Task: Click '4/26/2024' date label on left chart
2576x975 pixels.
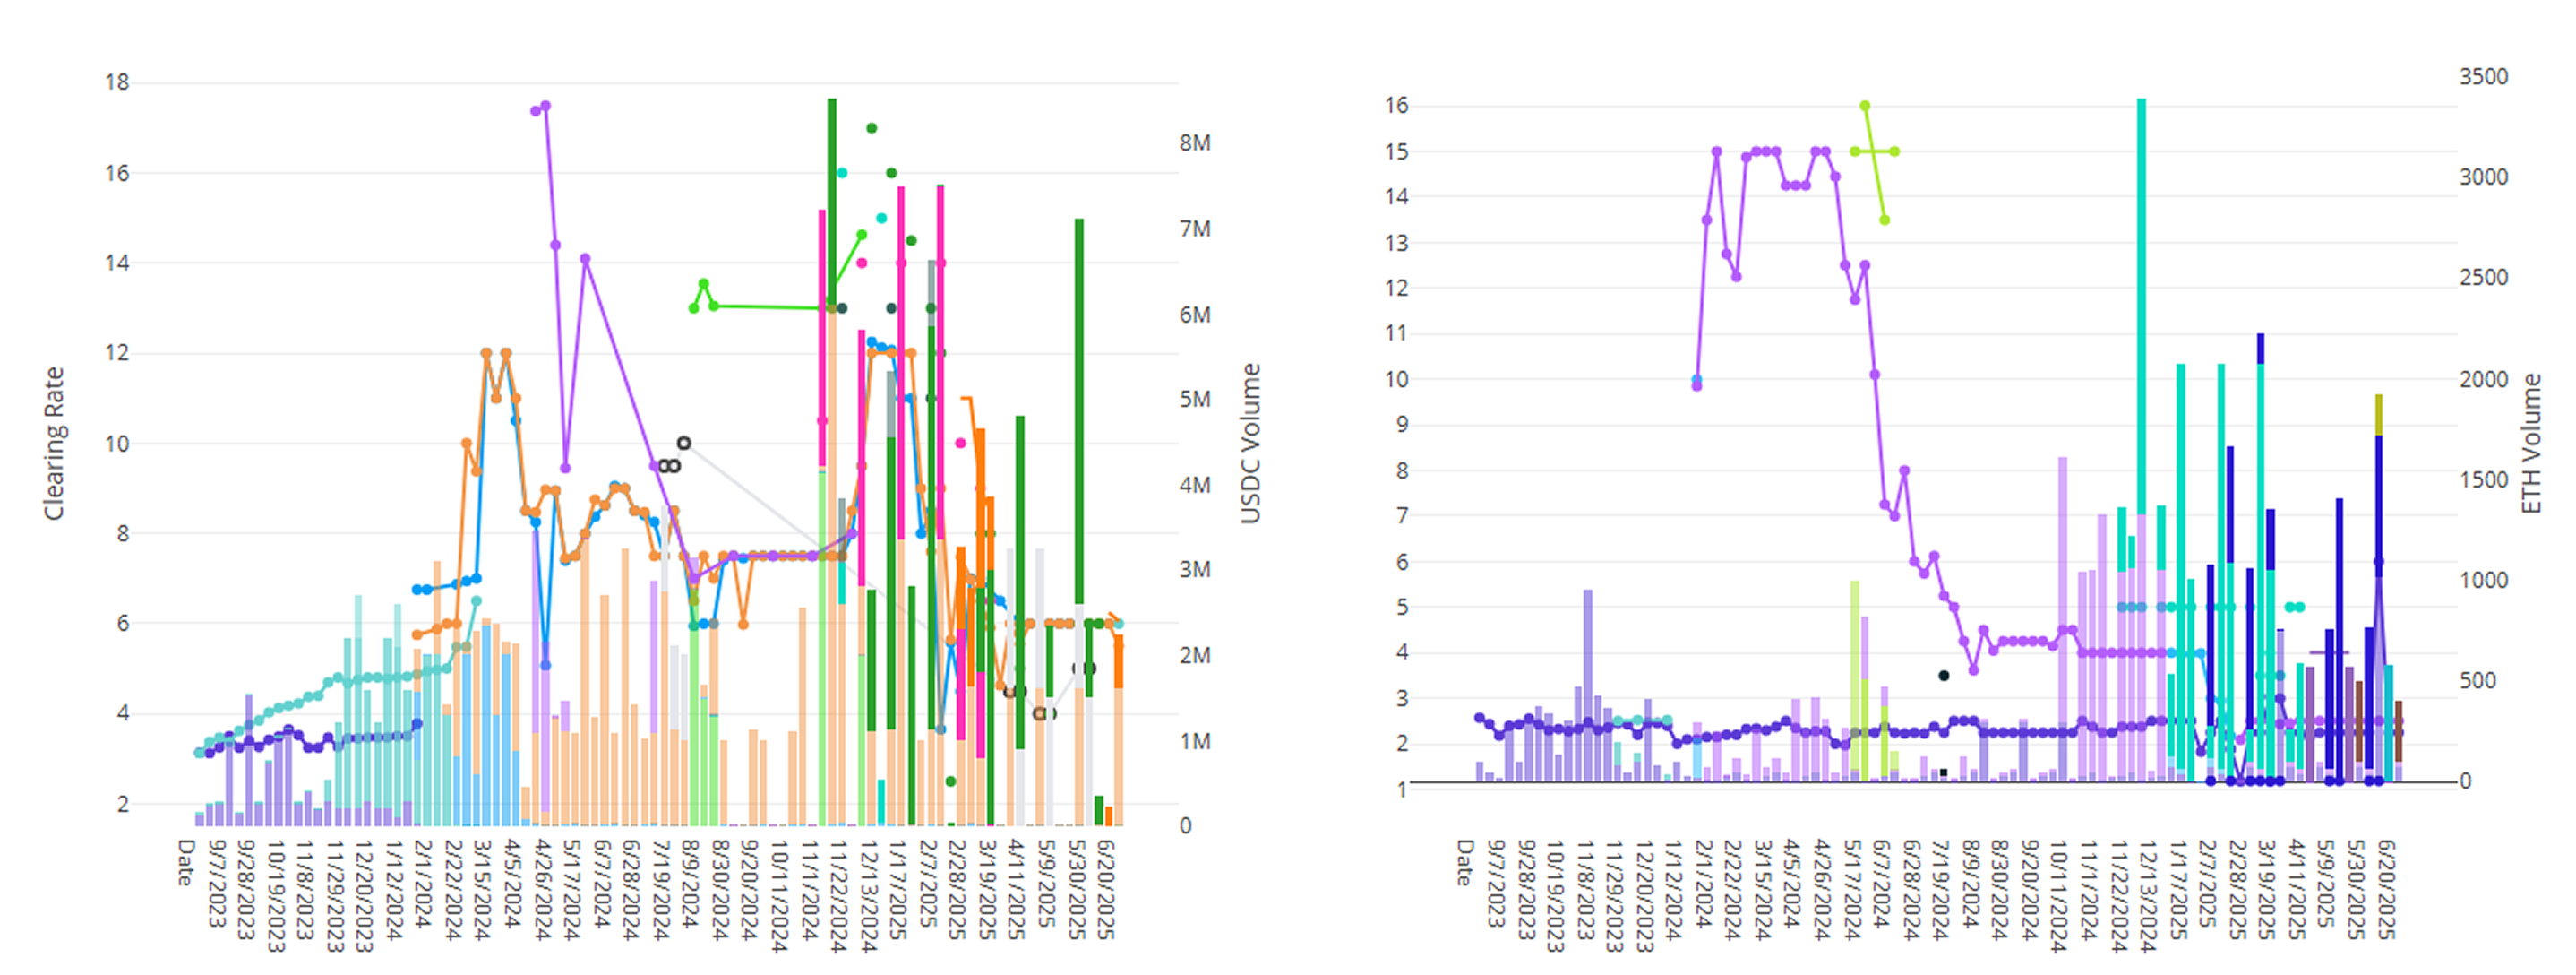Action: point(542,889)
